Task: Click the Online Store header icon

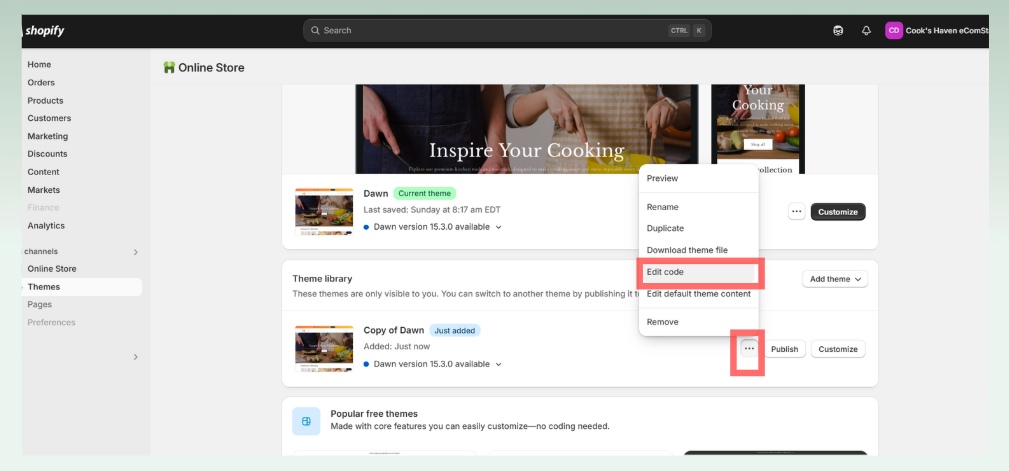Action: coord(169,68)
